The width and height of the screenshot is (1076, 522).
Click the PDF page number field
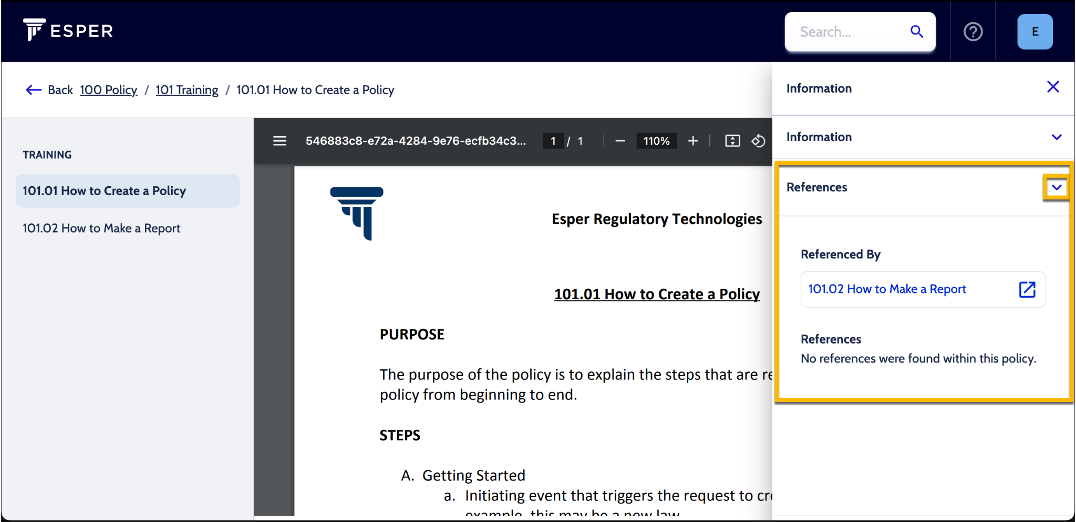(x=552, y=141)
